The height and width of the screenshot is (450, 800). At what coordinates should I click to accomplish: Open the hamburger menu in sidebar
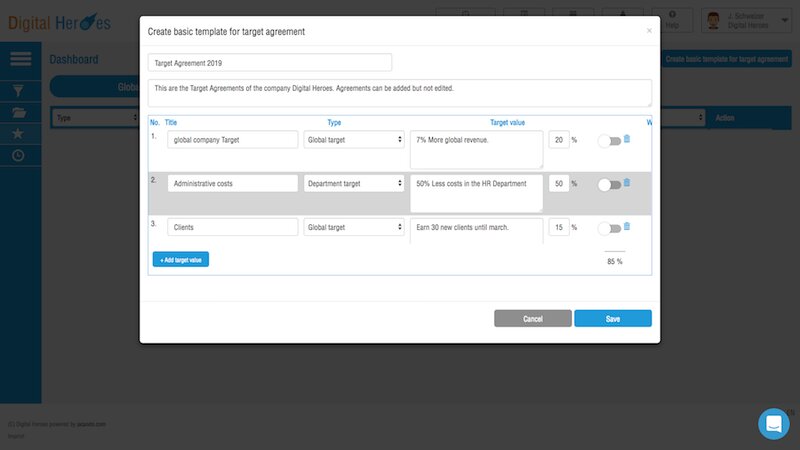[20, 60]
